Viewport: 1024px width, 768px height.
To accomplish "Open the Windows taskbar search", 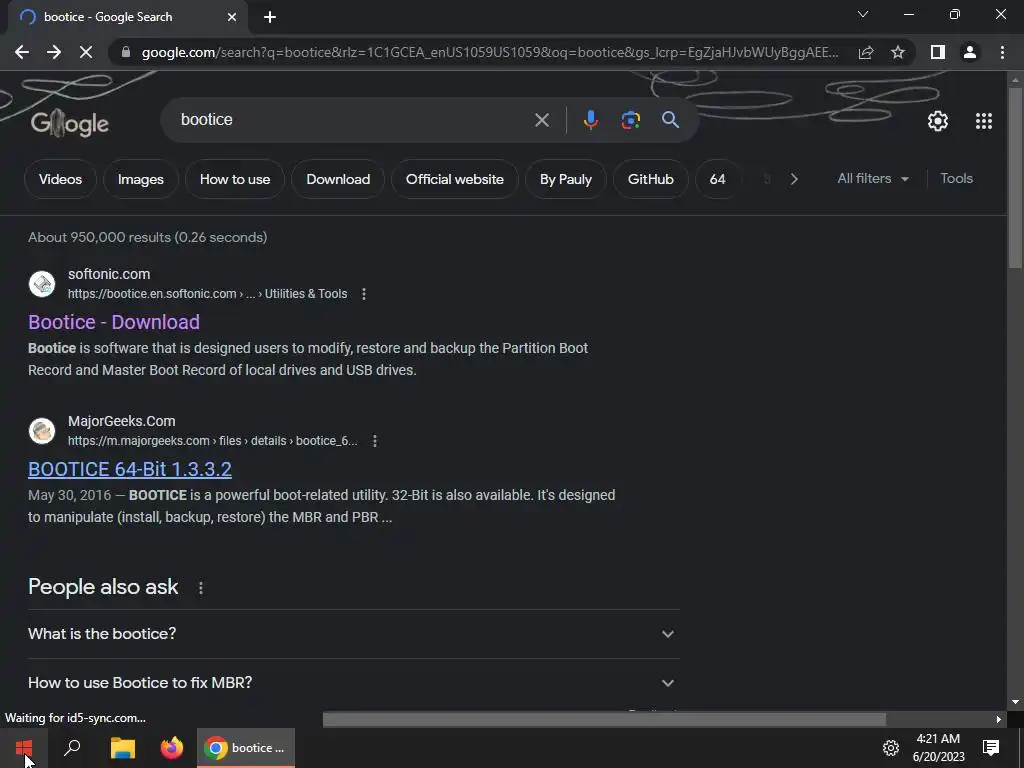I will pos(72,748).
